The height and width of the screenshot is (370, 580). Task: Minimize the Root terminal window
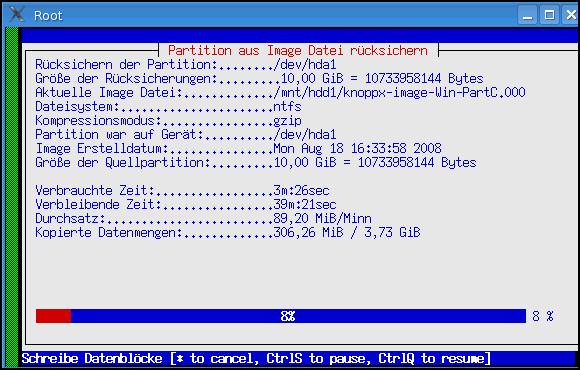[x=527, y=15]
